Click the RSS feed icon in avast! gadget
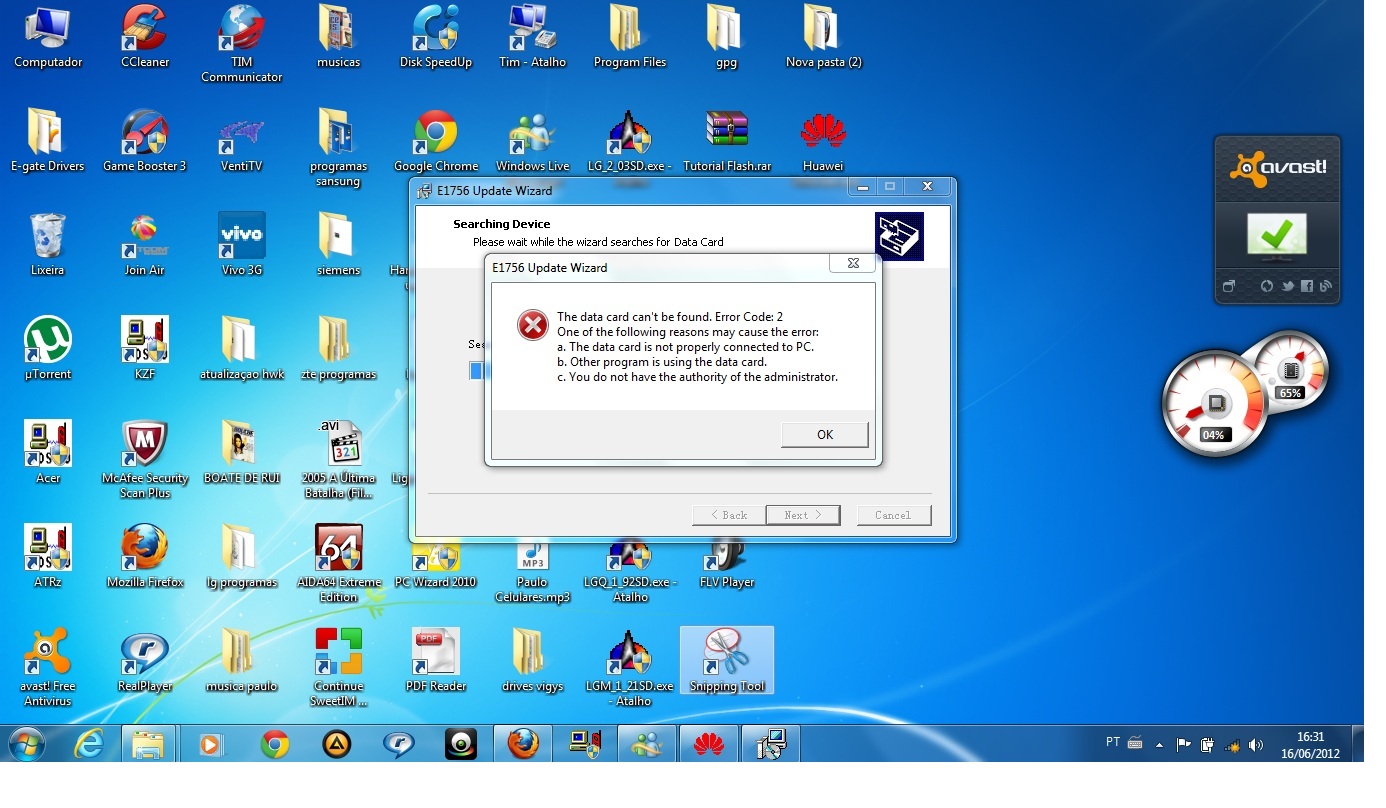1386x808 pixels. click(1326, 286)
